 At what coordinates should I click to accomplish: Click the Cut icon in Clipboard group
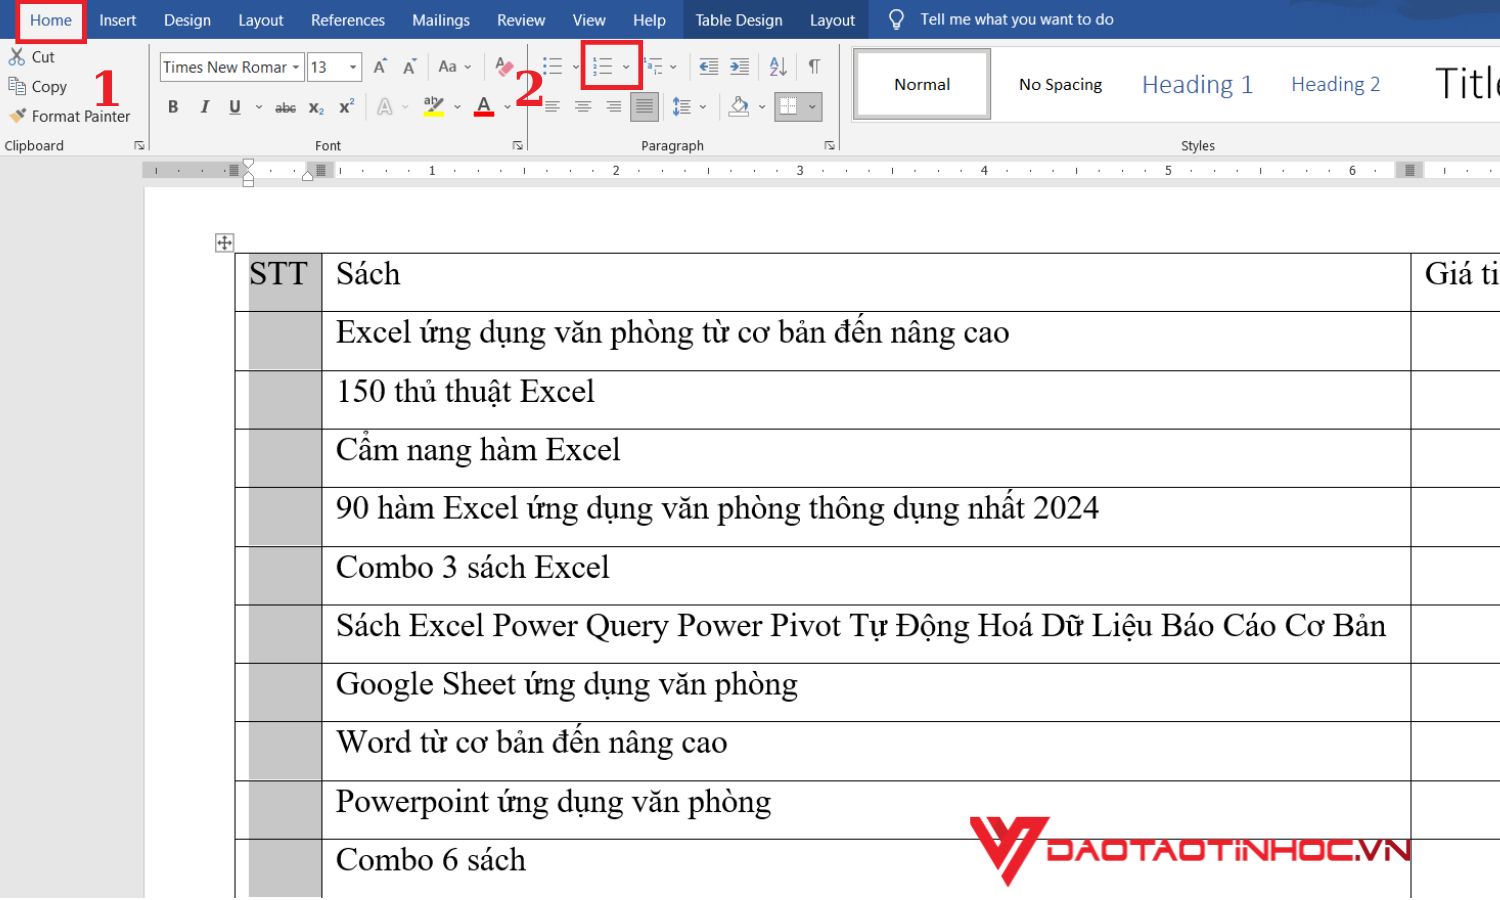[17, 57]
